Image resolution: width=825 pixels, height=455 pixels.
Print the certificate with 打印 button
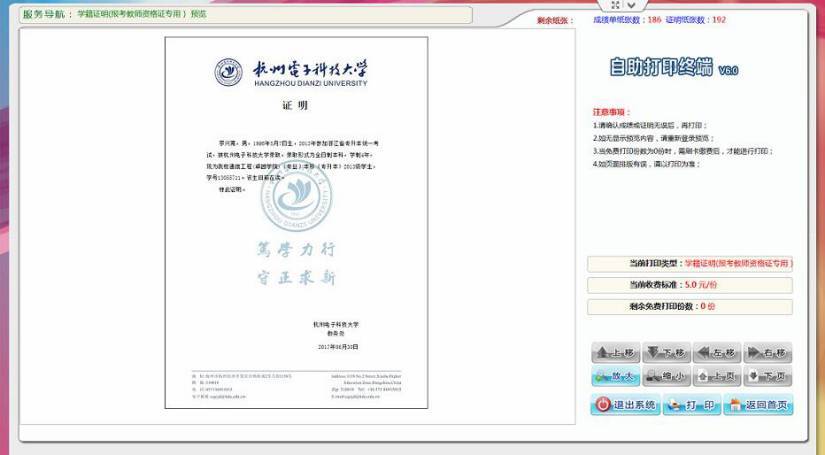(x=692, y=405)
